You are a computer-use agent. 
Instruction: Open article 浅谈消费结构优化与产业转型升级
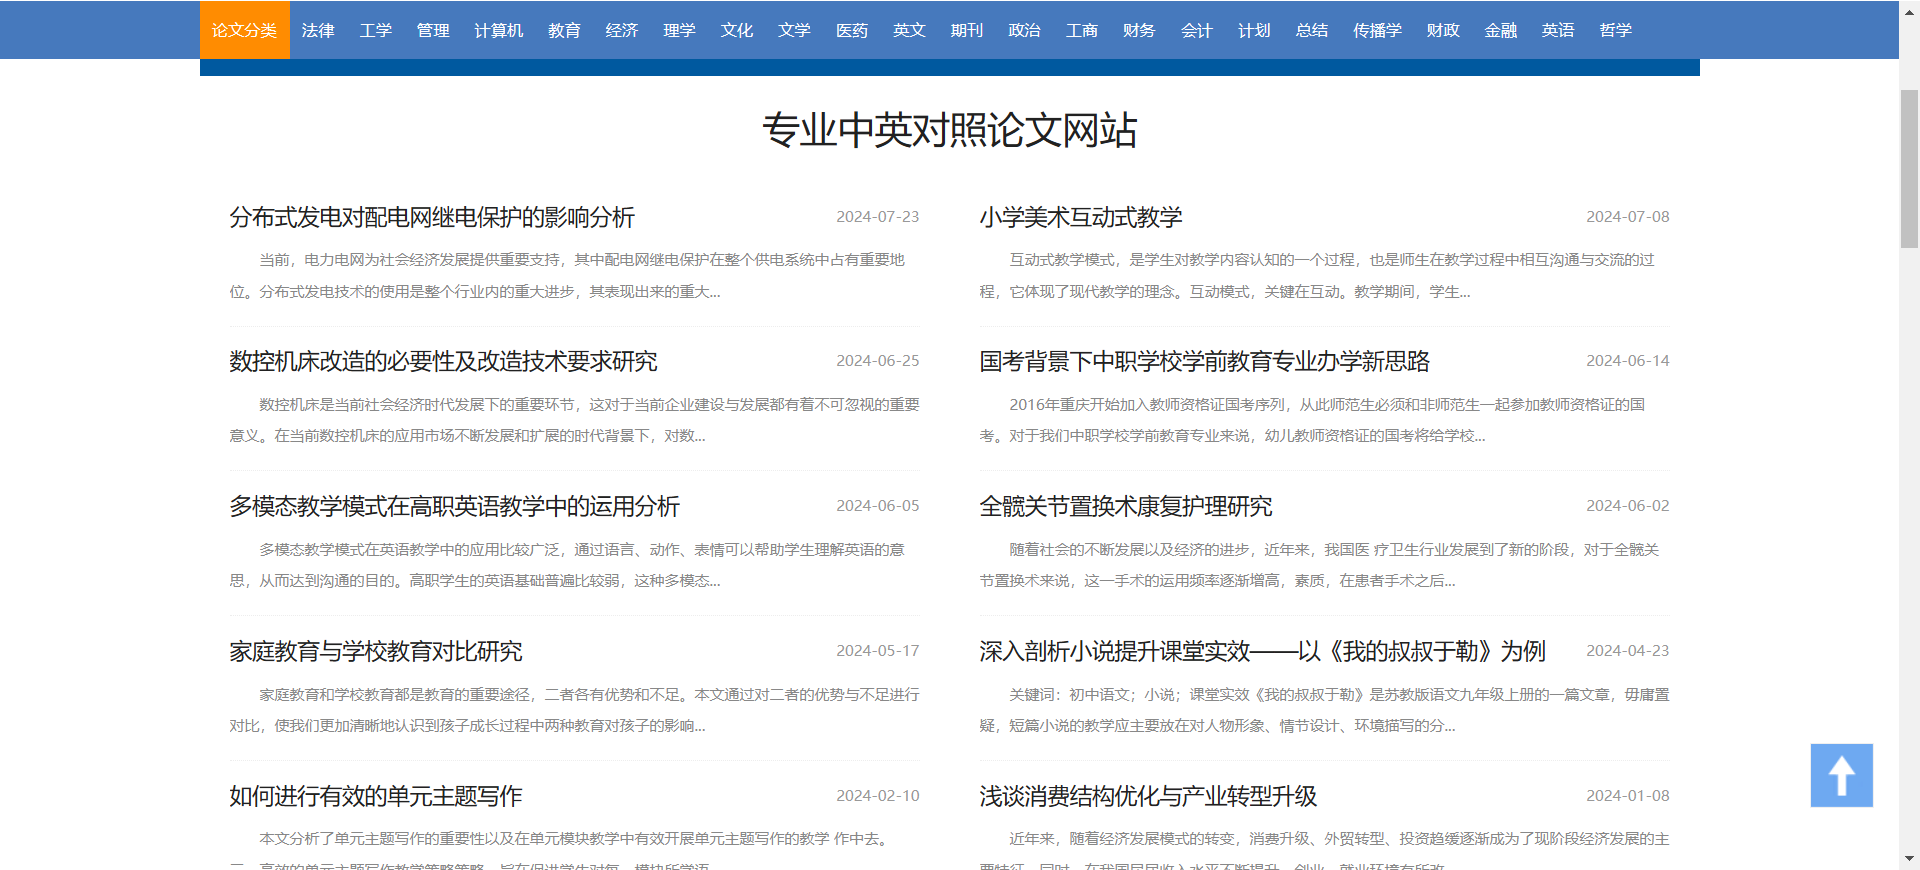pos(1148,796)
